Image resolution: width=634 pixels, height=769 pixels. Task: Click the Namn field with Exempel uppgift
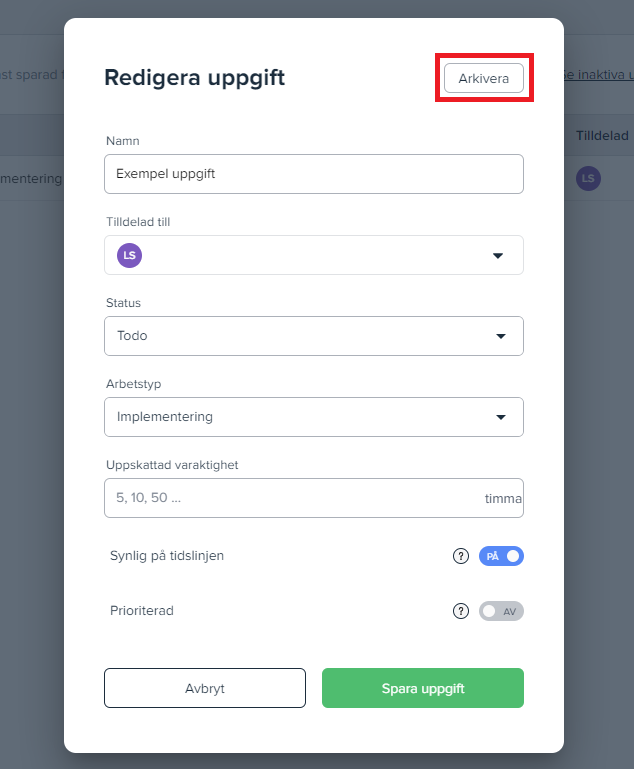(313, 174)
